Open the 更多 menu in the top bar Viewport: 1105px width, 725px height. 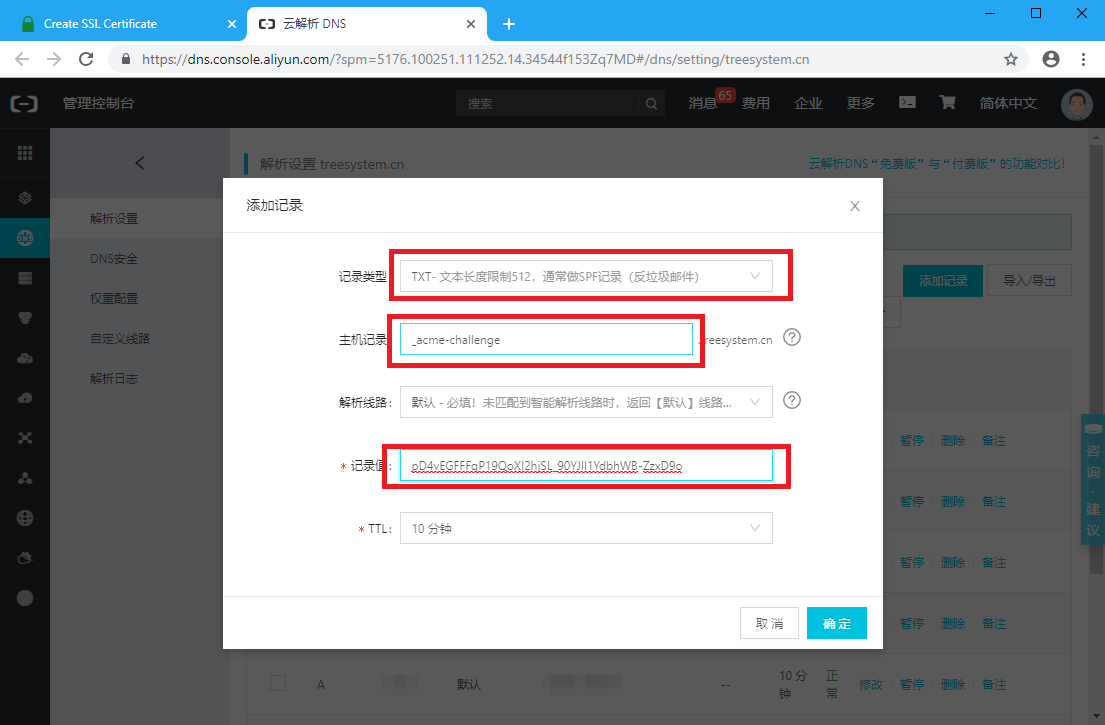click(x=860, y=103)
